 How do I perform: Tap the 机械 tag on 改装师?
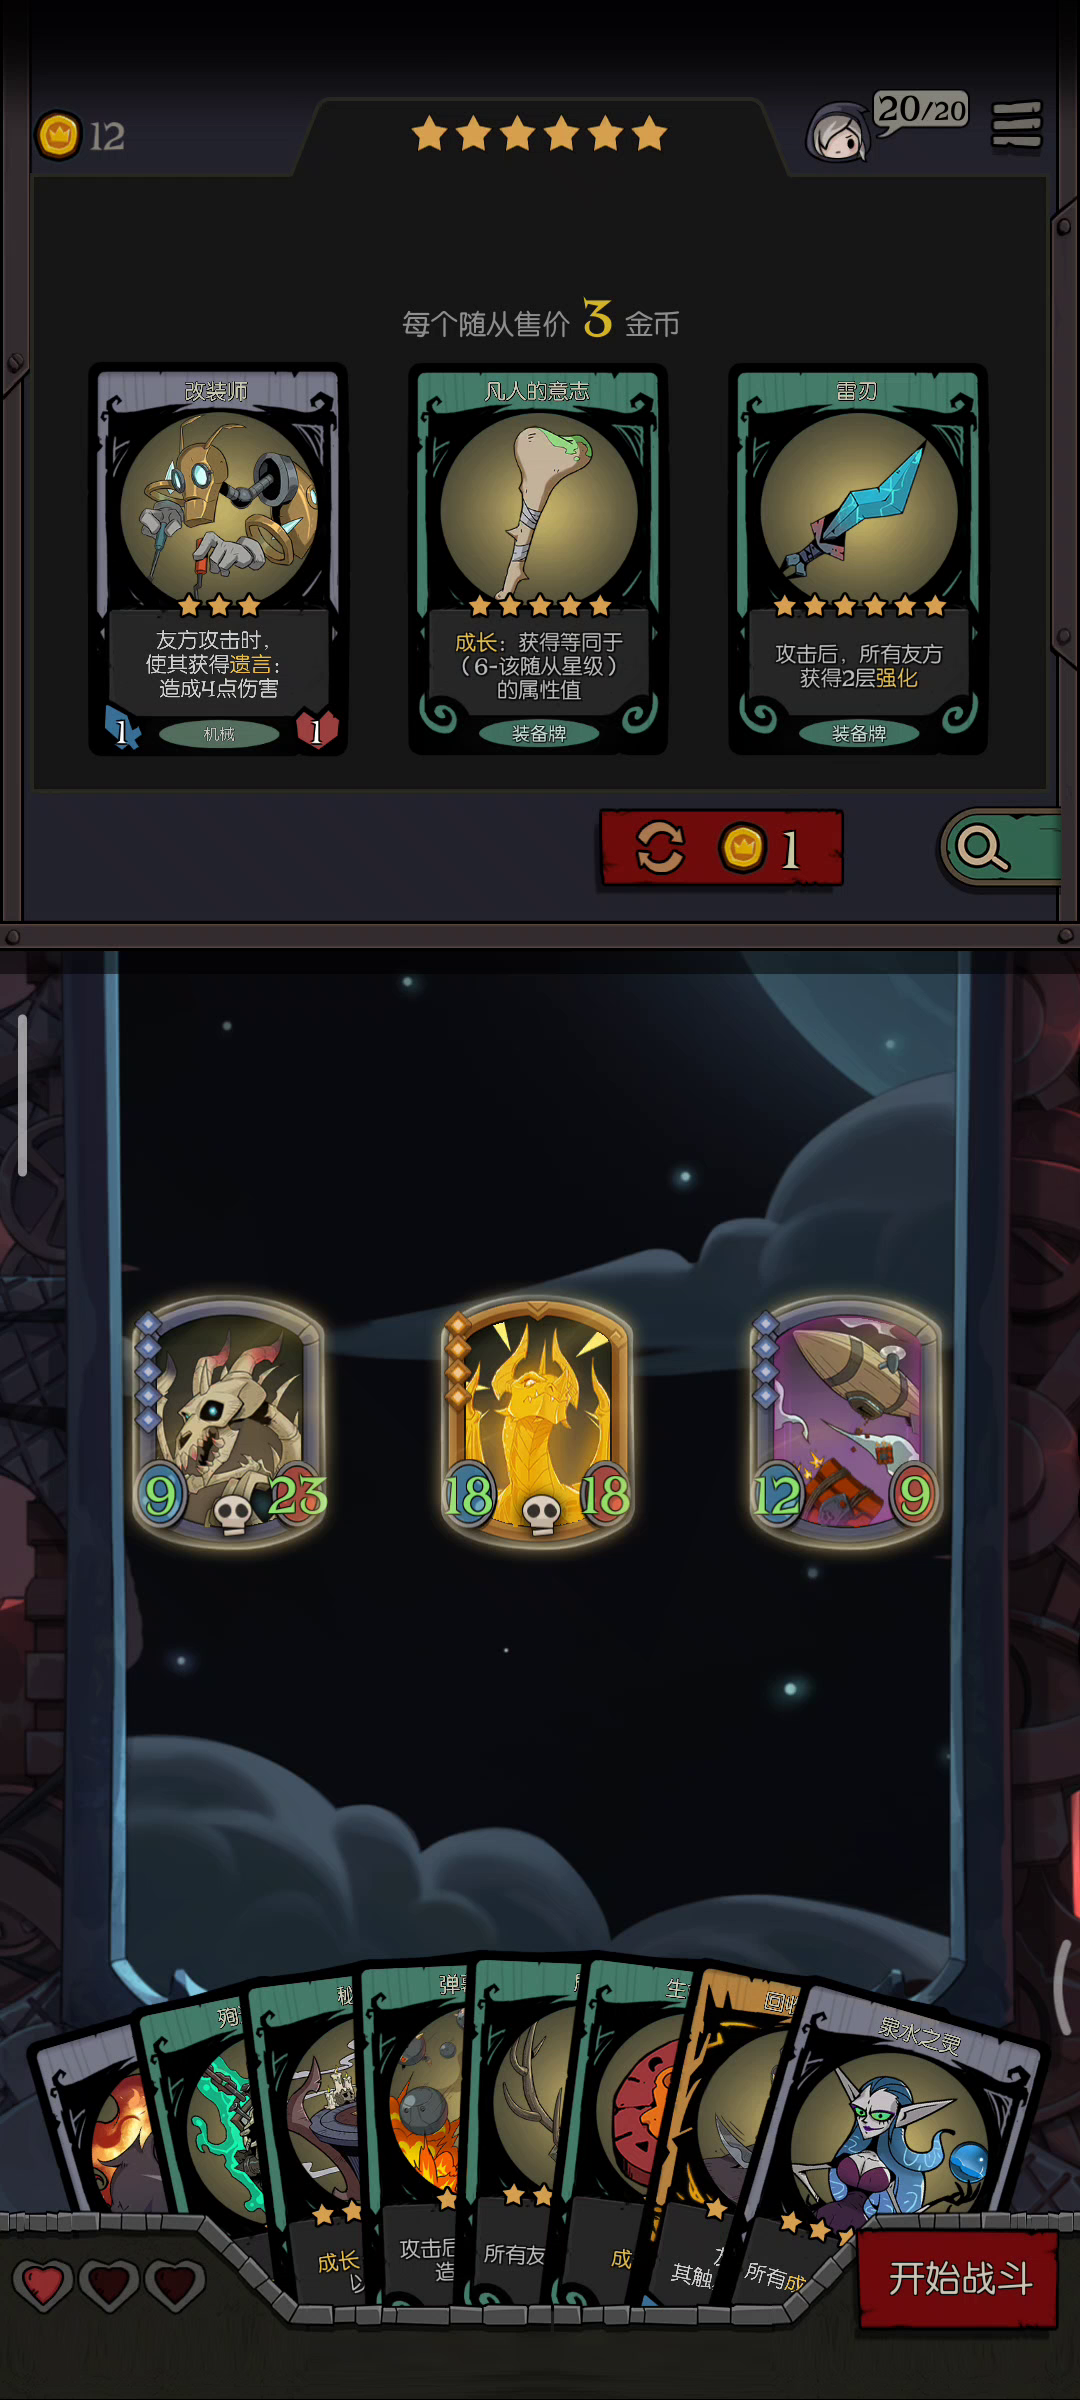[x=219, y=734]
